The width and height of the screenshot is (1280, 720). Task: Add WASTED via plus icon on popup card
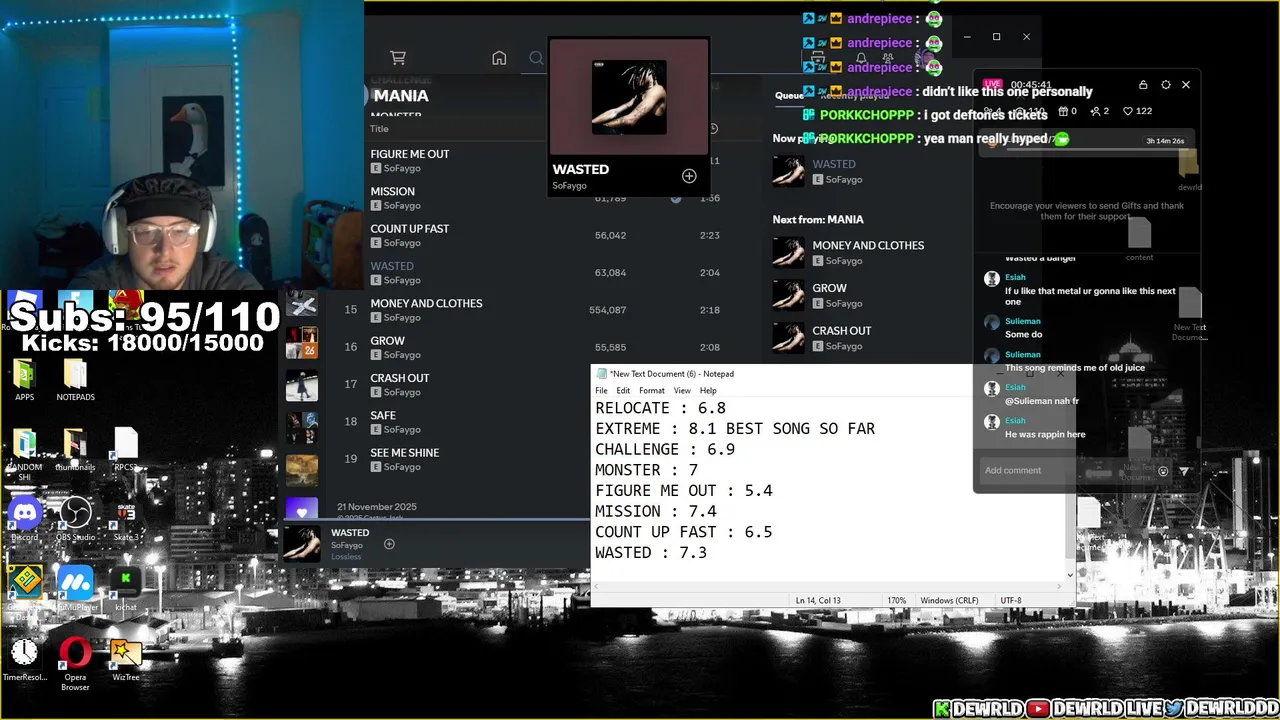(x=689, y=176)
